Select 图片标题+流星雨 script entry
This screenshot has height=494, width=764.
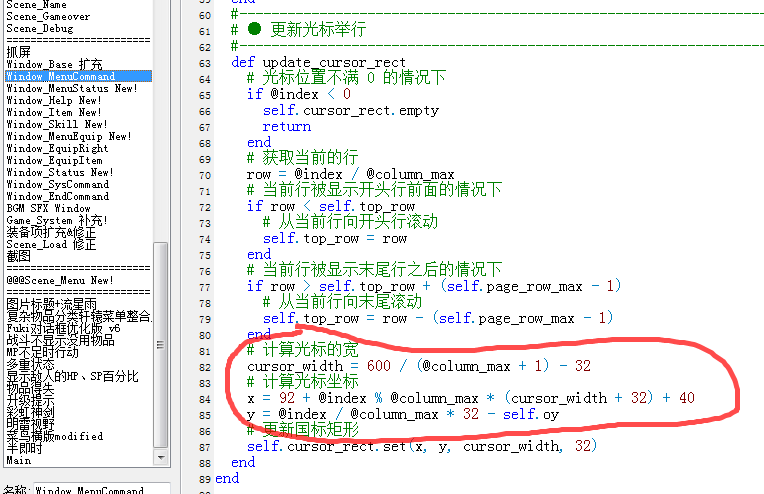point(52,304)
